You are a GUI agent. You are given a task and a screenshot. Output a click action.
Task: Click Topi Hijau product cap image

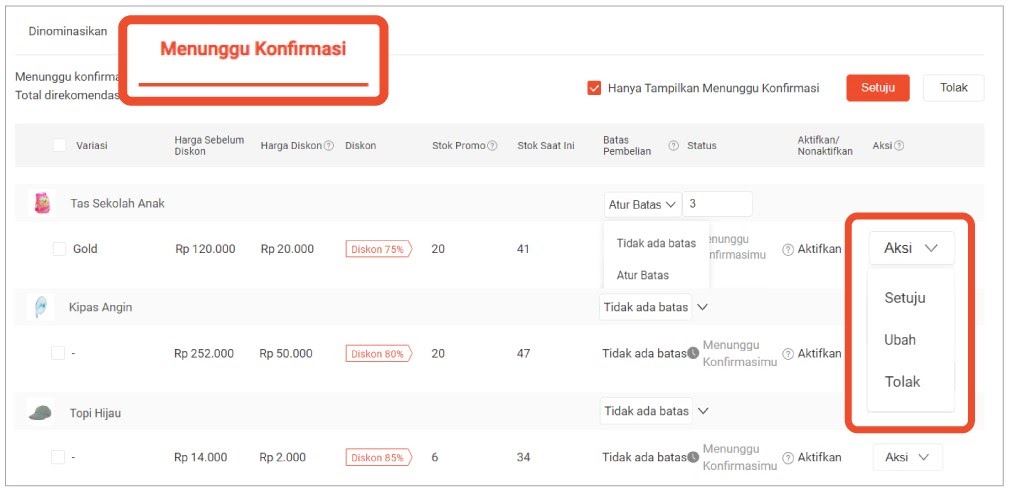(40, 411)
